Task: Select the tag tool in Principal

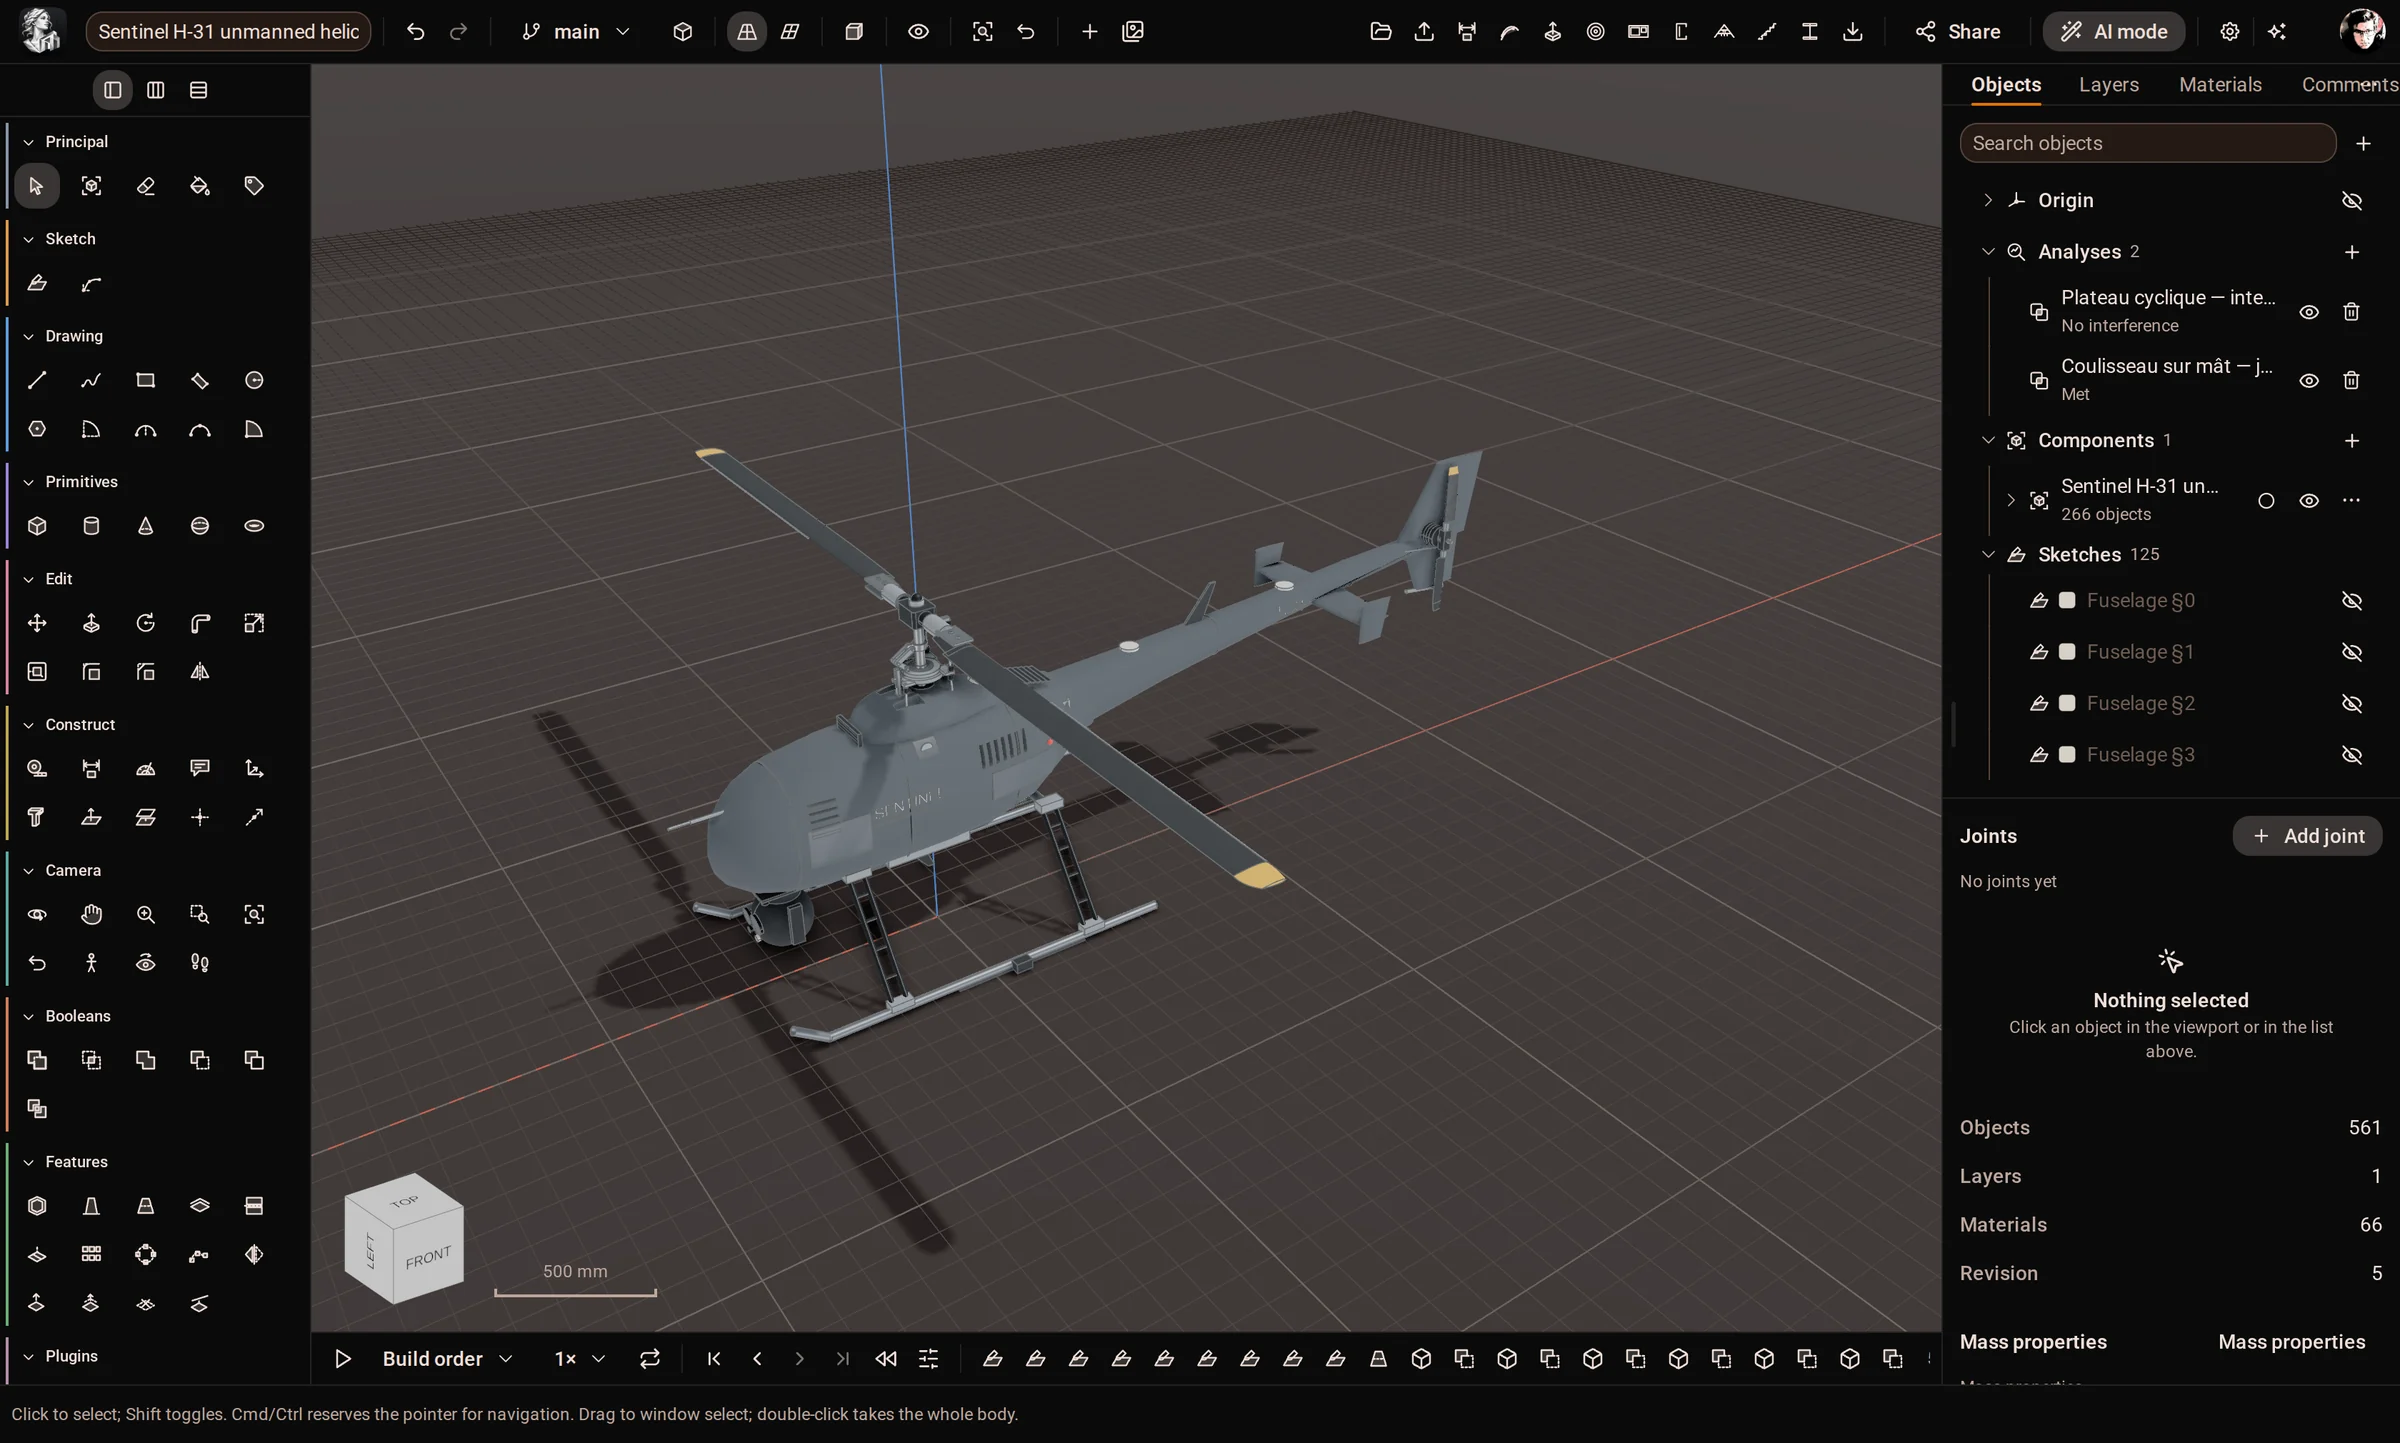Action: pos(254,186)
